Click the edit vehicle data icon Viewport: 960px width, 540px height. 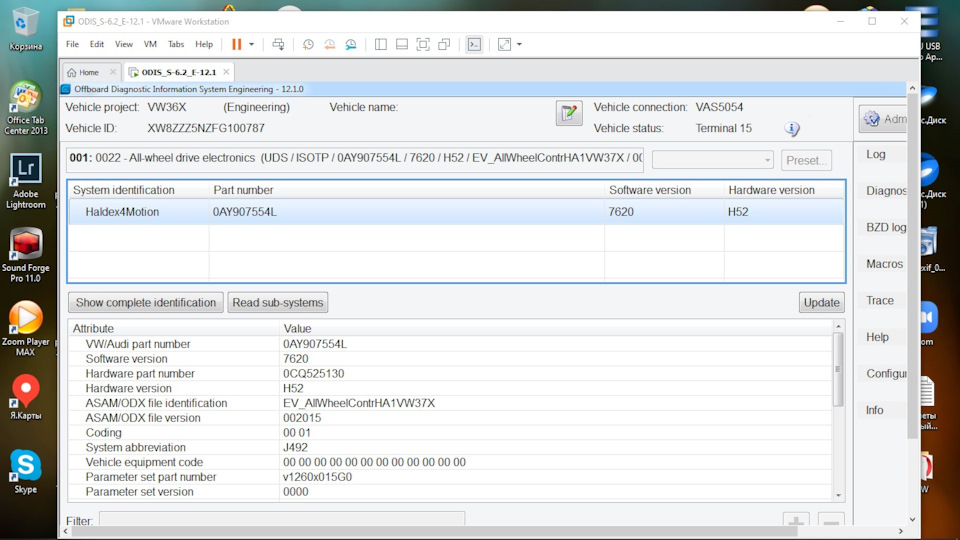(569, 113)
